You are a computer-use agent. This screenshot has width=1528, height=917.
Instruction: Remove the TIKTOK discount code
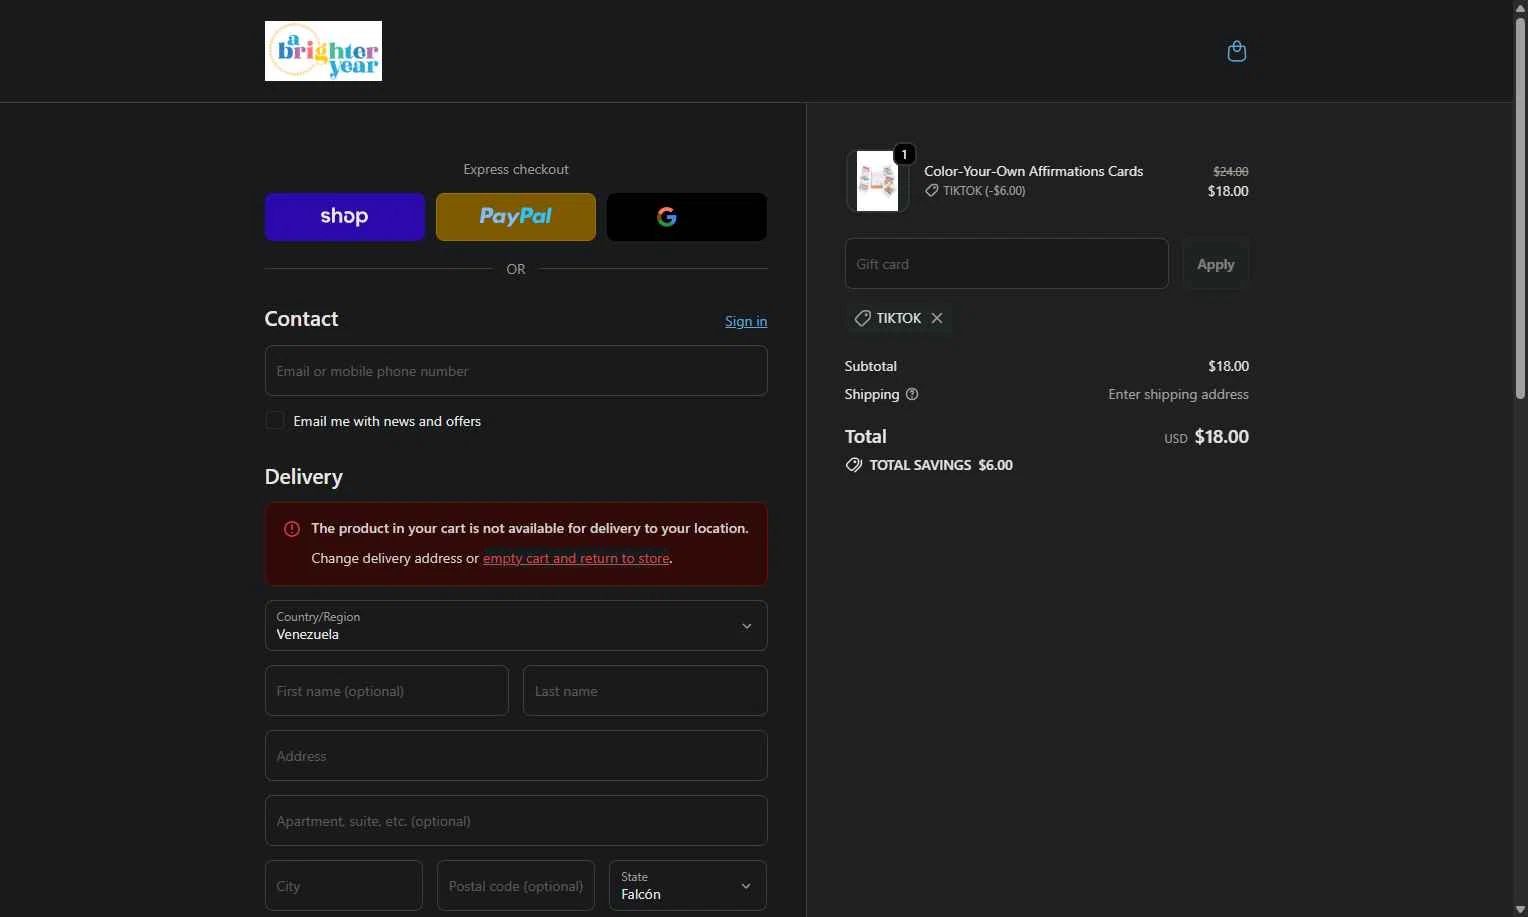tap(937, 318)
